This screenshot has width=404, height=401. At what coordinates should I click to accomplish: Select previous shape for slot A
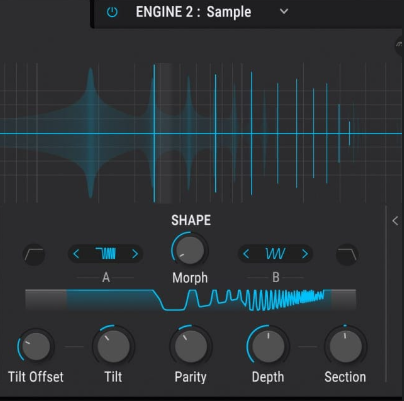point(76,254)
